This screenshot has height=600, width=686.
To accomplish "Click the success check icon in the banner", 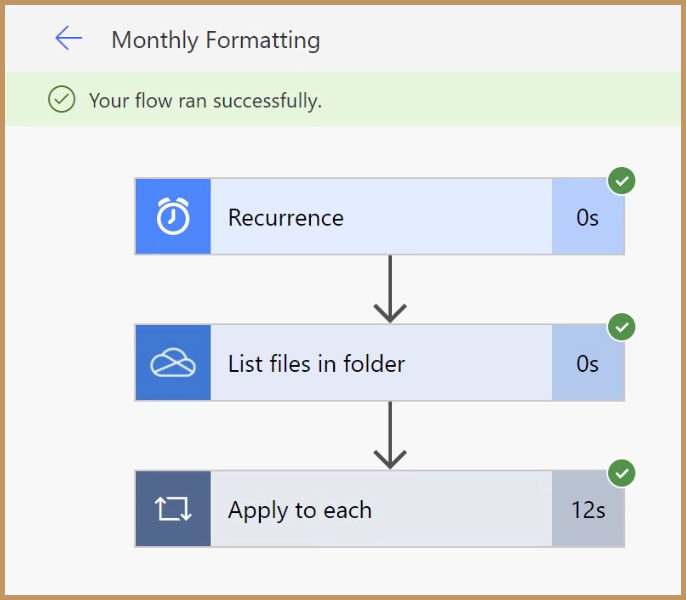I will pos(62,100).
